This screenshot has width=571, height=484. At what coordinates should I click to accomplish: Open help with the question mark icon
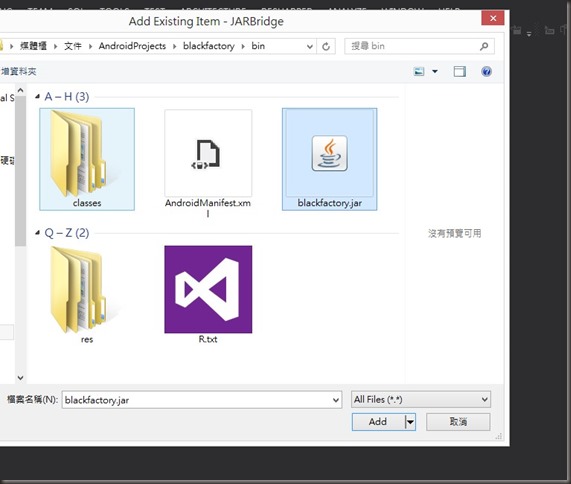pyautogui.click(x=487, y=71)
